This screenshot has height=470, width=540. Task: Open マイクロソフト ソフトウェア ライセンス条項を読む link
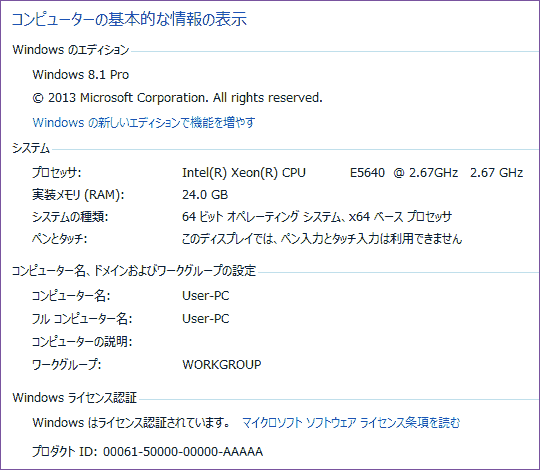[351, 422]
